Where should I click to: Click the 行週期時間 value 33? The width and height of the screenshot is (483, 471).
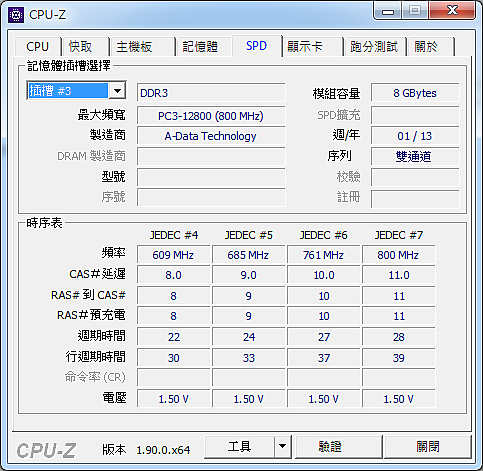248,358
